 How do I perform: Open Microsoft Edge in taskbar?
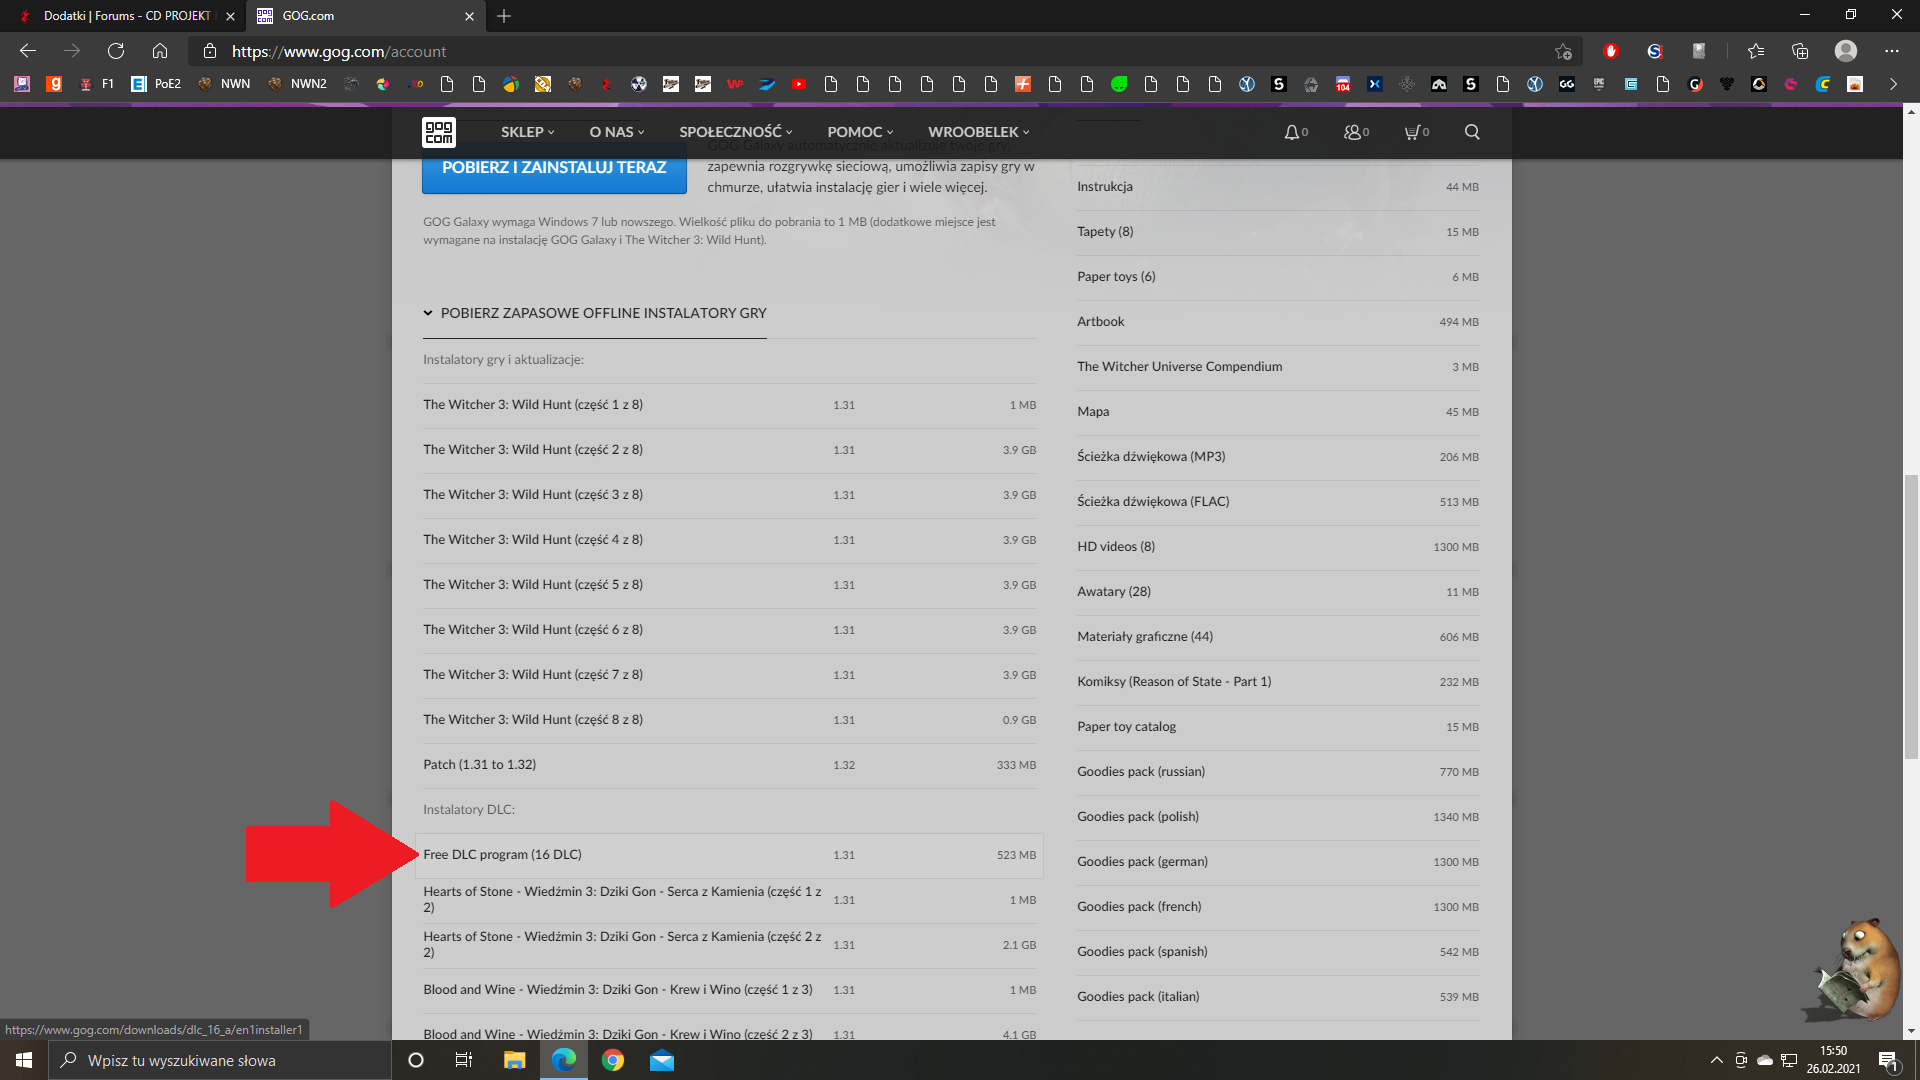click(x=564, y=1060)
